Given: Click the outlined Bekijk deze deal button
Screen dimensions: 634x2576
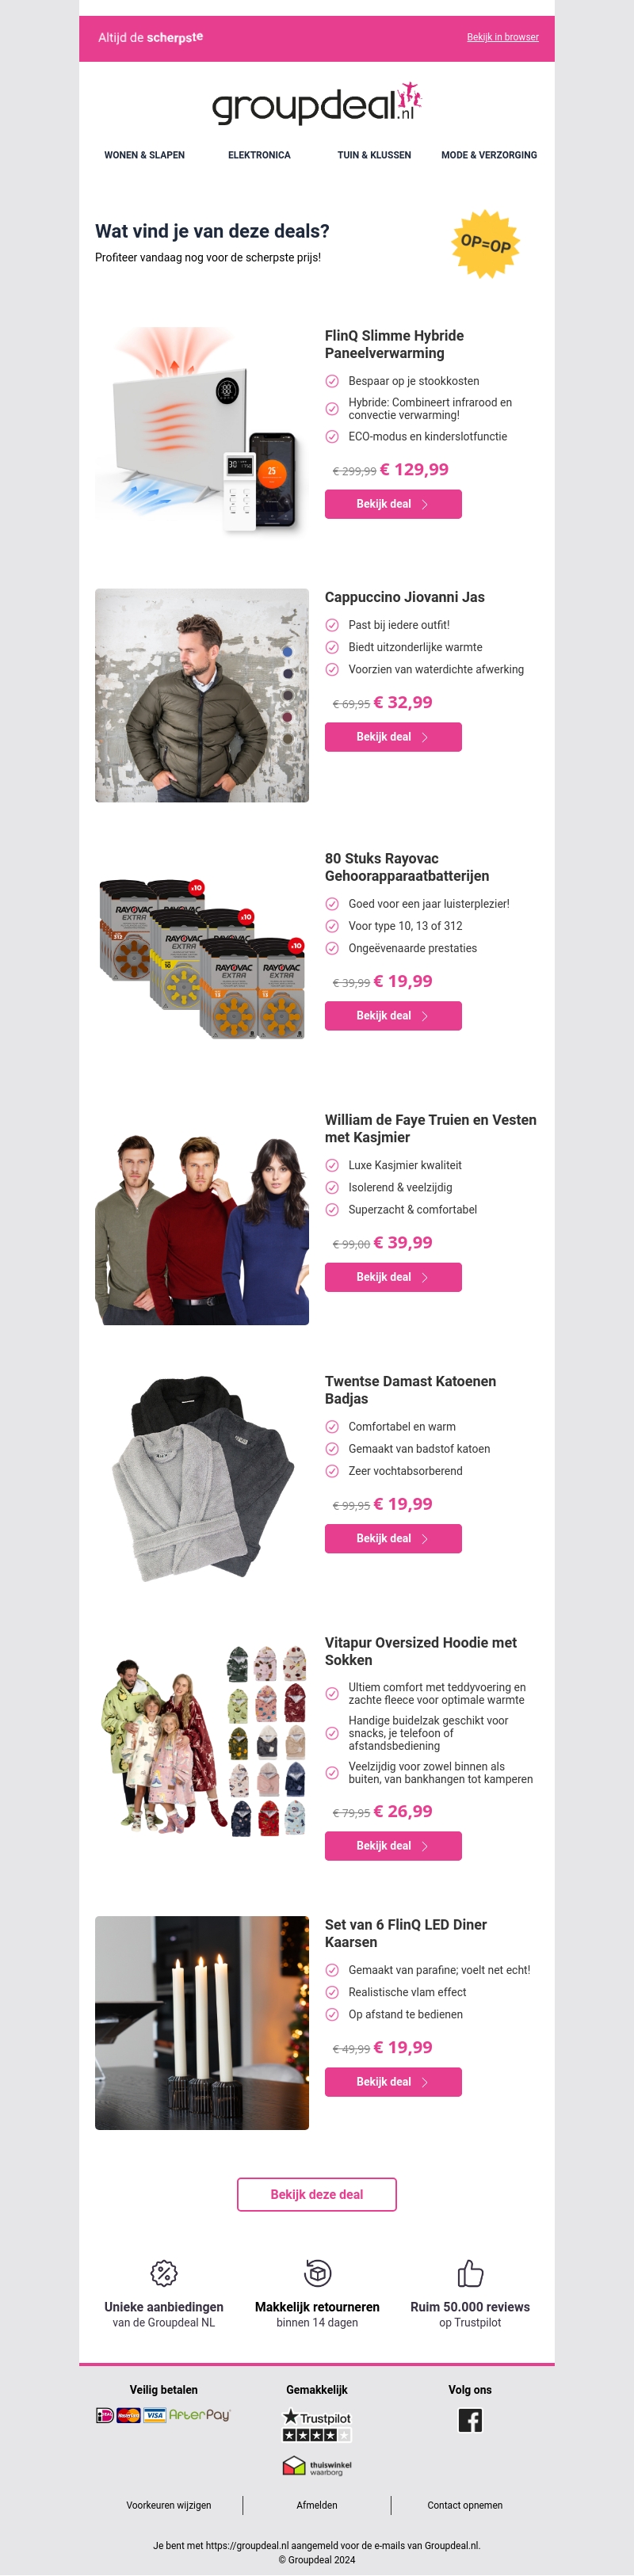Looking at the screenshot, I should coord(317,2194).
